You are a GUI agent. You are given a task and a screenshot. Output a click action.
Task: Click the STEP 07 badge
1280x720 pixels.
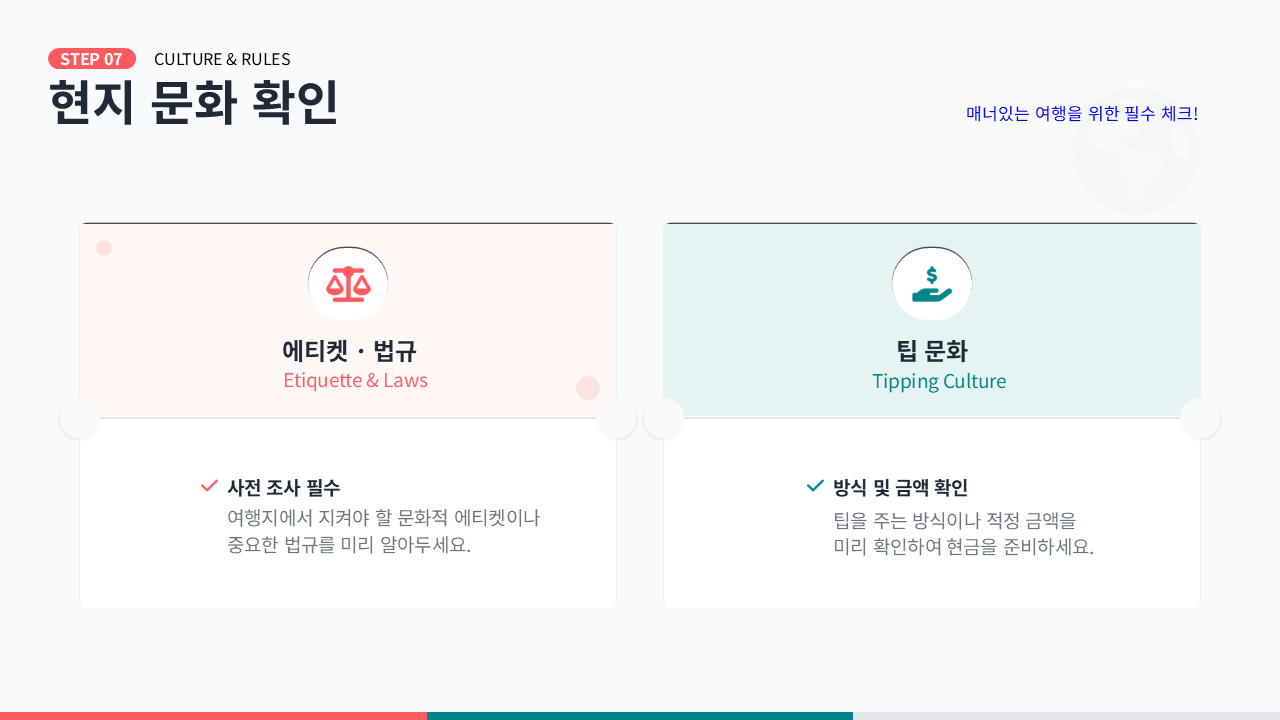[x=92, y=59]
